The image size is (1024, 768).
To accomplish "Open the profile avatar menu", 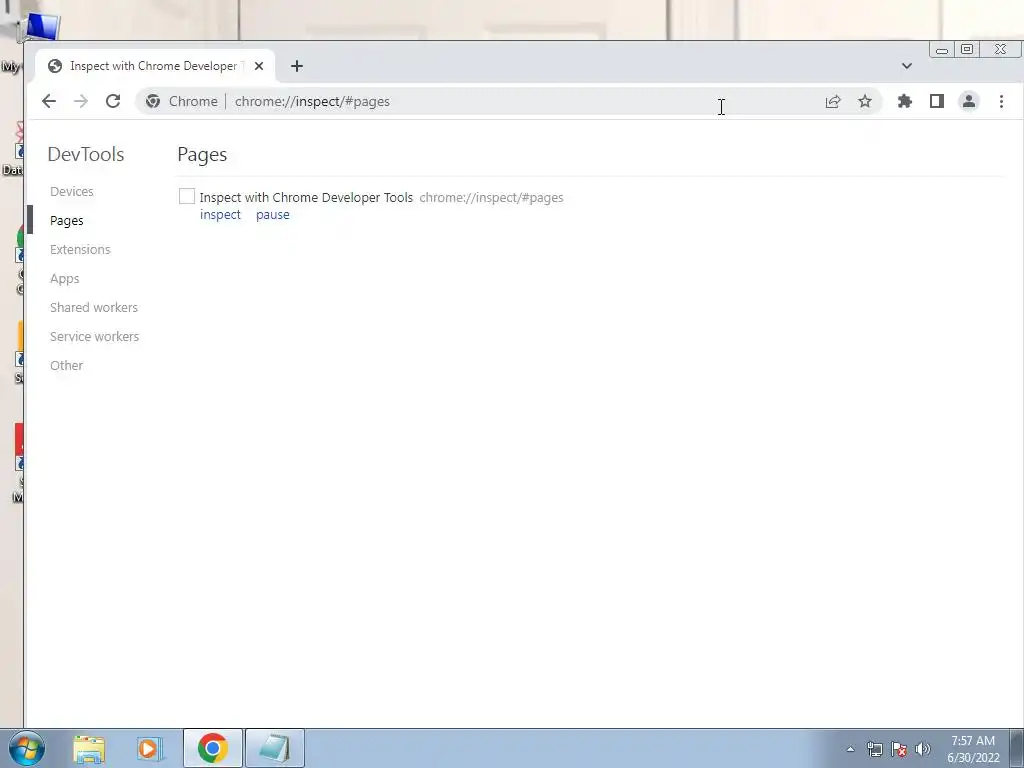I will pyautogui.click(x=968, y=101).
